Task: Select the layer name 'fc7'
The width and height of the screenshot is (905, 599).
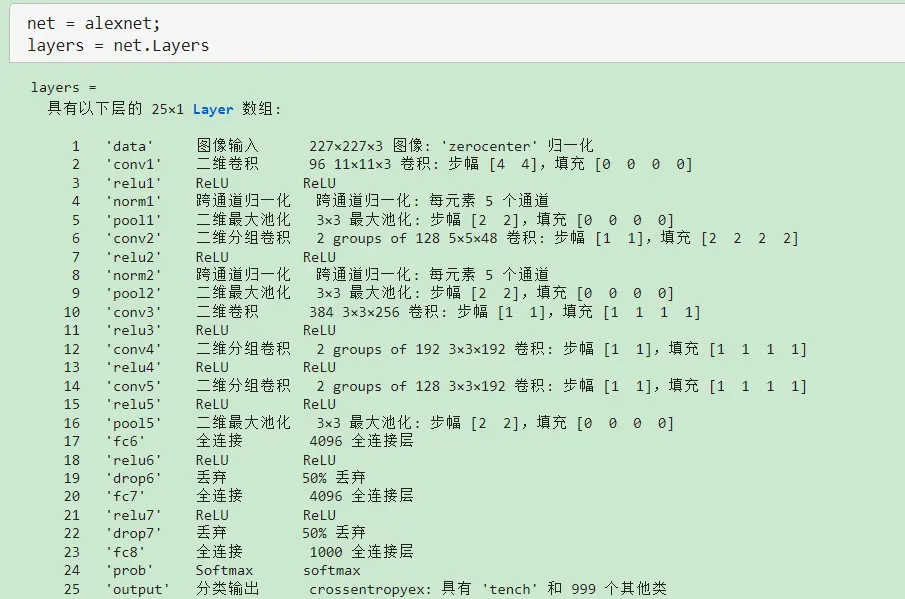Action: 125,496
